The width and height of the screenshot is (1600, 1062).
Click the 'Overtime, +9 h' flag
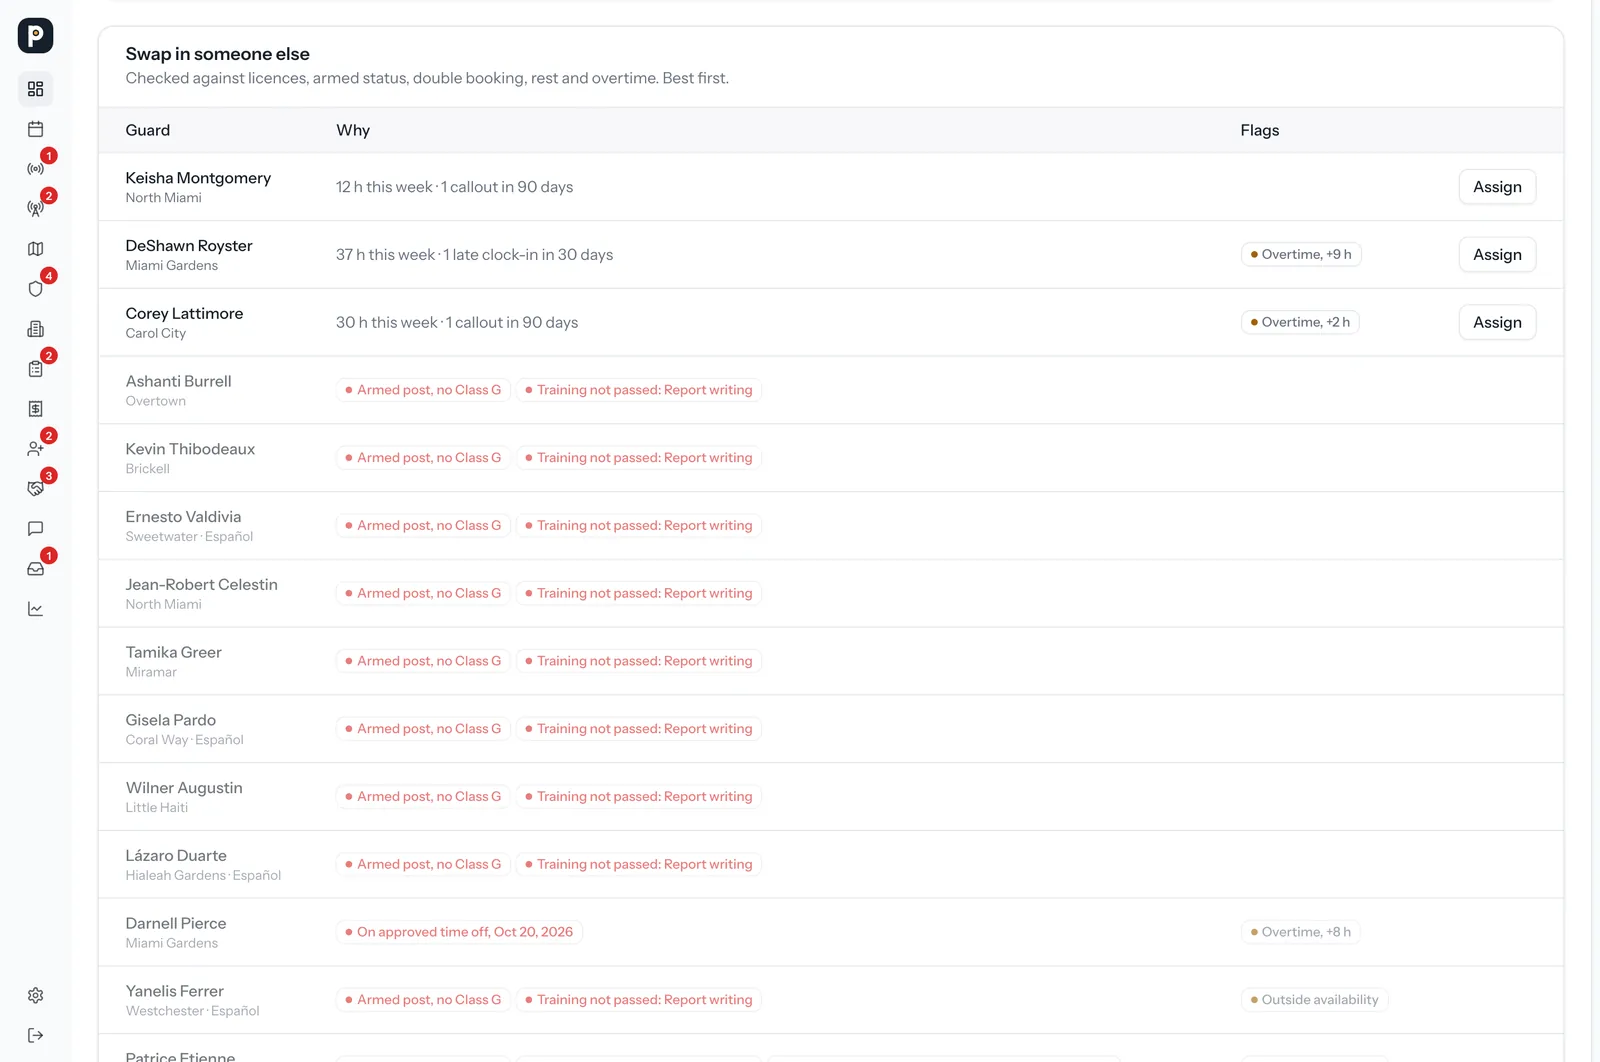(1301, 254)
